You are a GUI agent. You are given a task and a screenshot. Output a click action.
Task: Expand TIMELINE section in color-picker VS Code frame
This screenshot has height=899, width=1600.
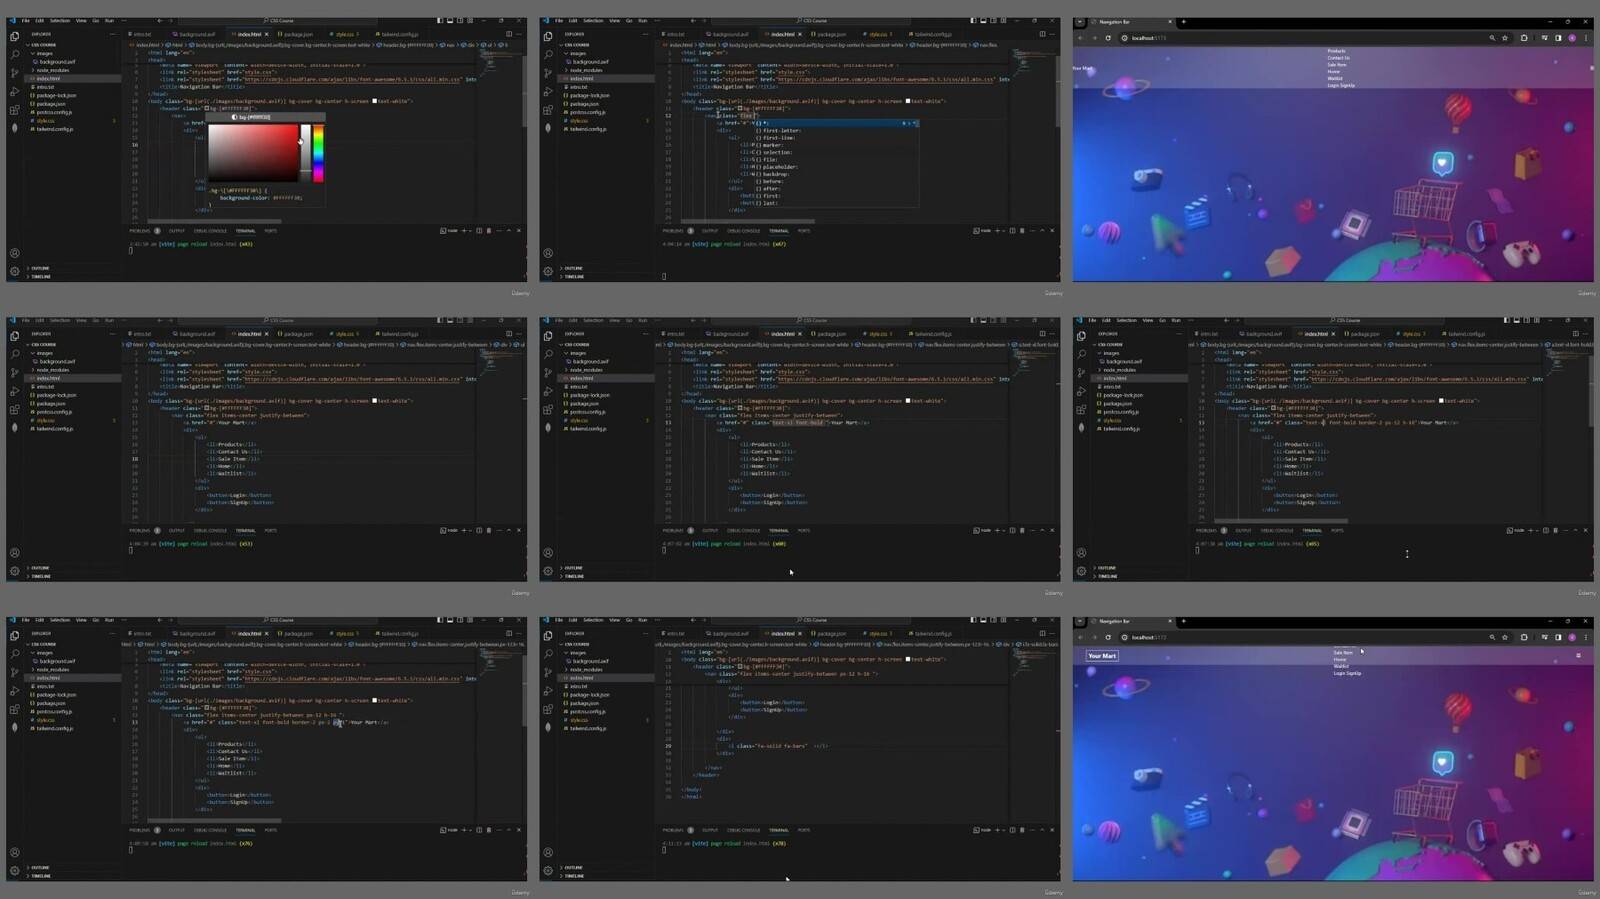(x=40, y=276)
